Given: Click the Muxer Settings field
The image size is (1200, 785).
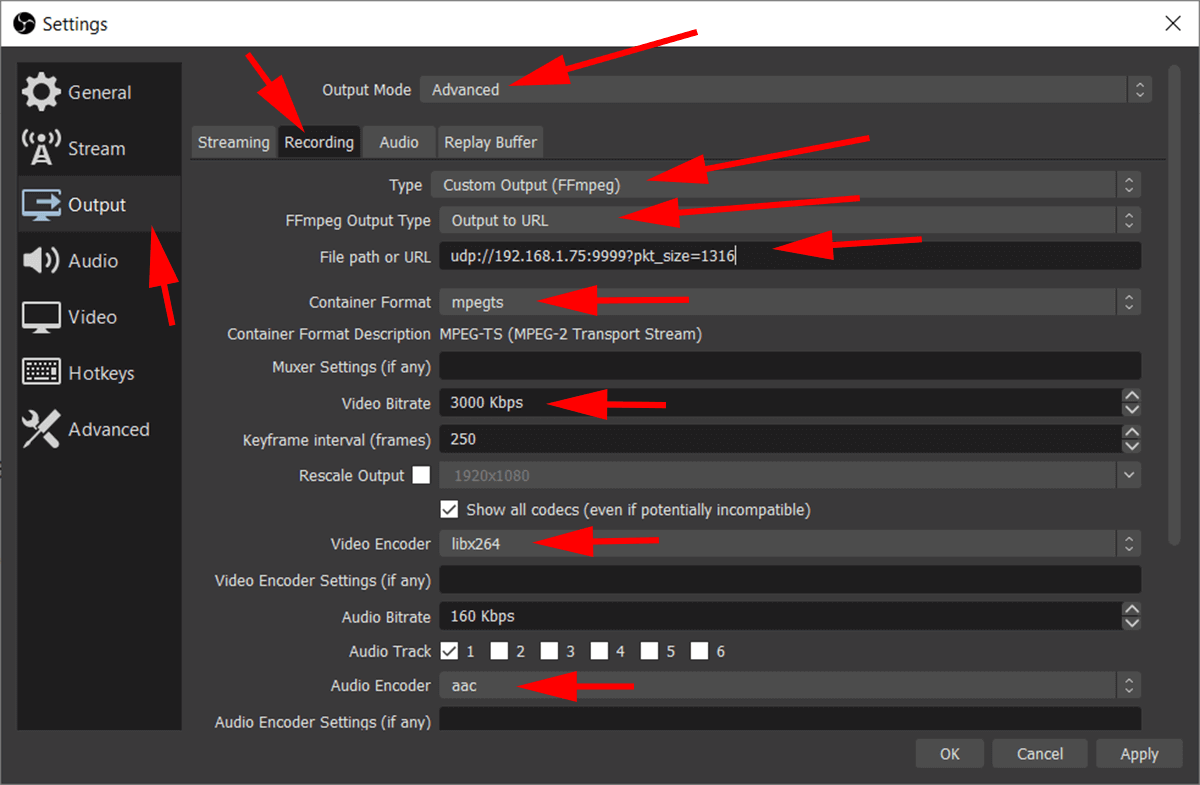Looking at the screenshot, I should tap(789, 366).
